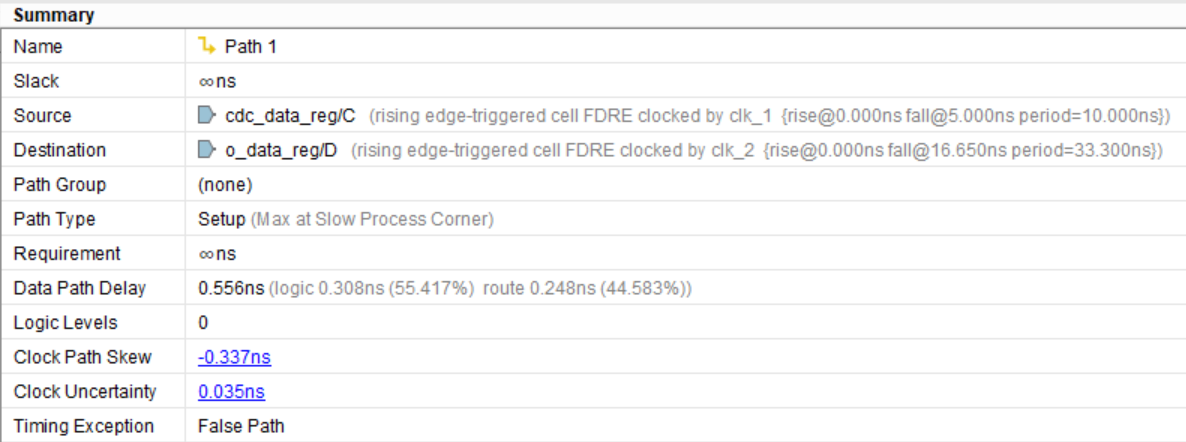Click the Path 1 arrow icon
Screen dimensions: 1186x442
(x=207, y=46)
